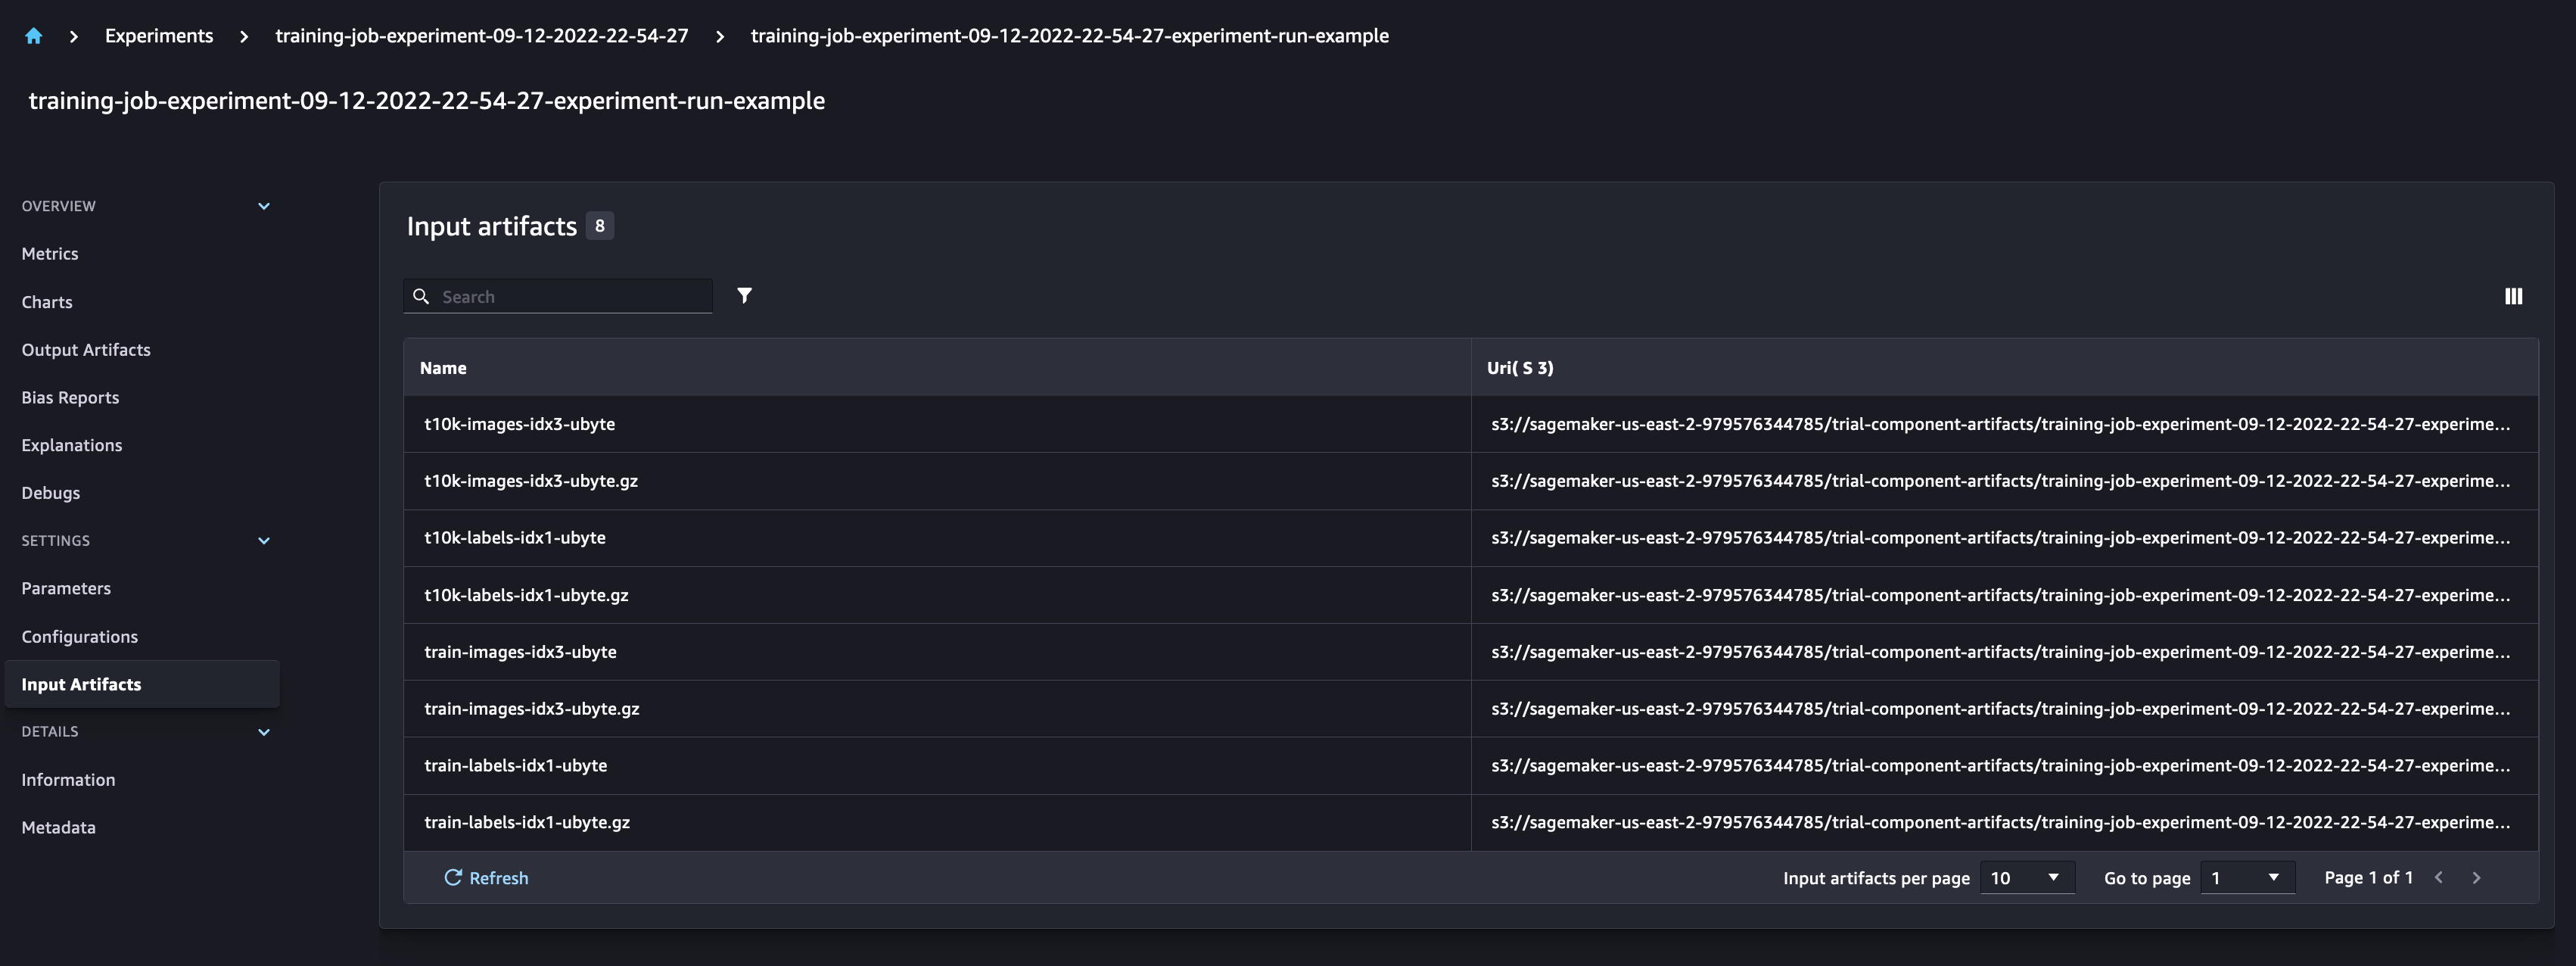Open the table filter funnel icon
The height and width of the screenshot is (966, 2576).
click(744, 296)
